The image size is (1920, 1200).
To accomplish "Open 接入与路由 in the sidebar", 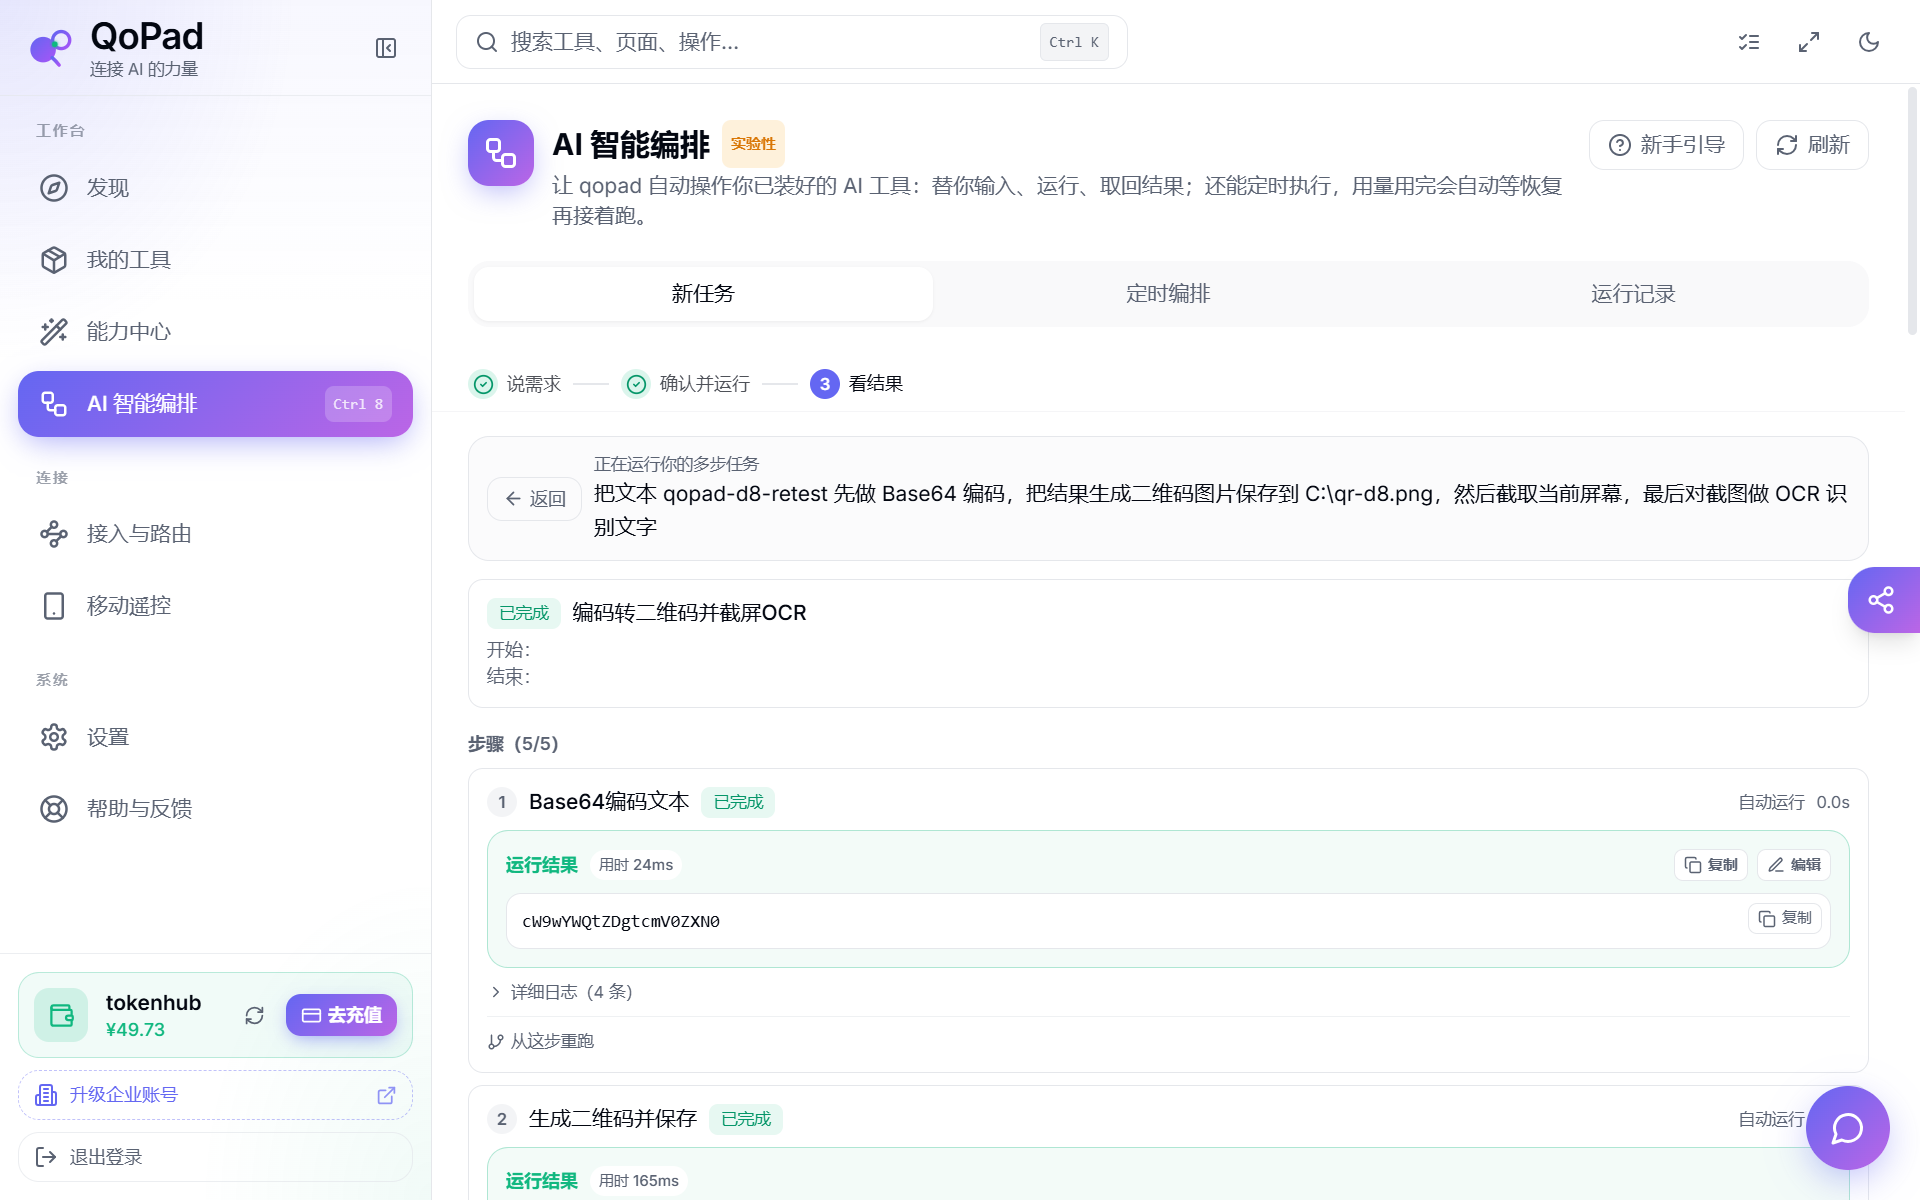I will click(215, 534).
